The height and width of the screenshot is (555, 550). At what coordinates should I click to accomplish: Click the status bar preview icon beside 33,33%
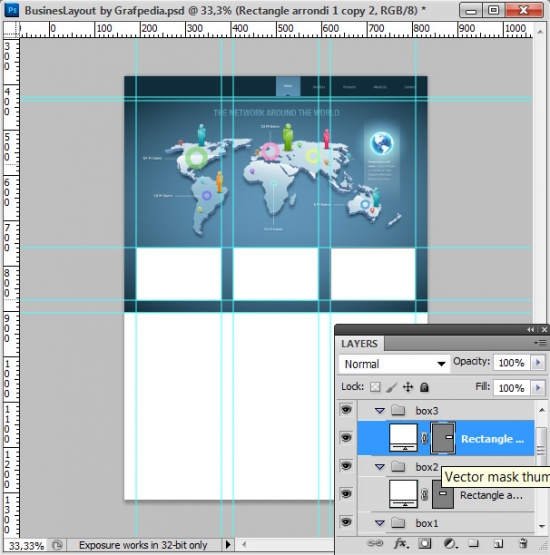click(x=57, y=545)
